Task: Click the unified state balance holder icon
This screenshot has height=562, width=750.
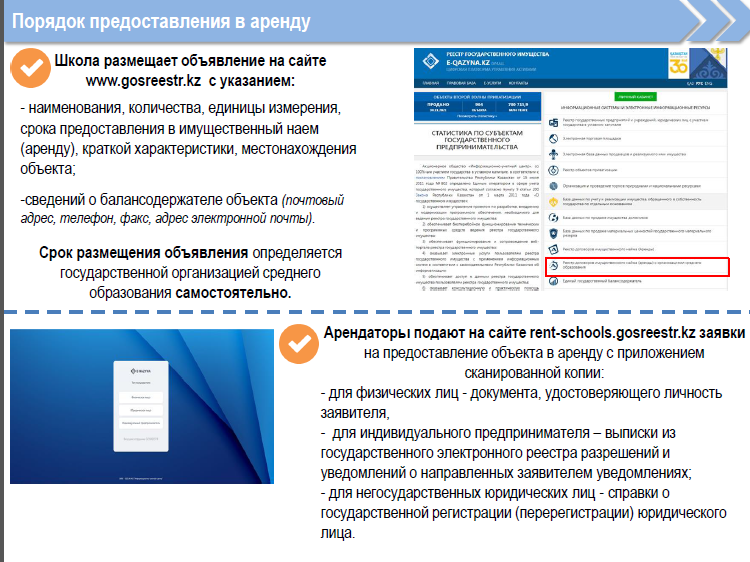Action: tap(553, 281)
